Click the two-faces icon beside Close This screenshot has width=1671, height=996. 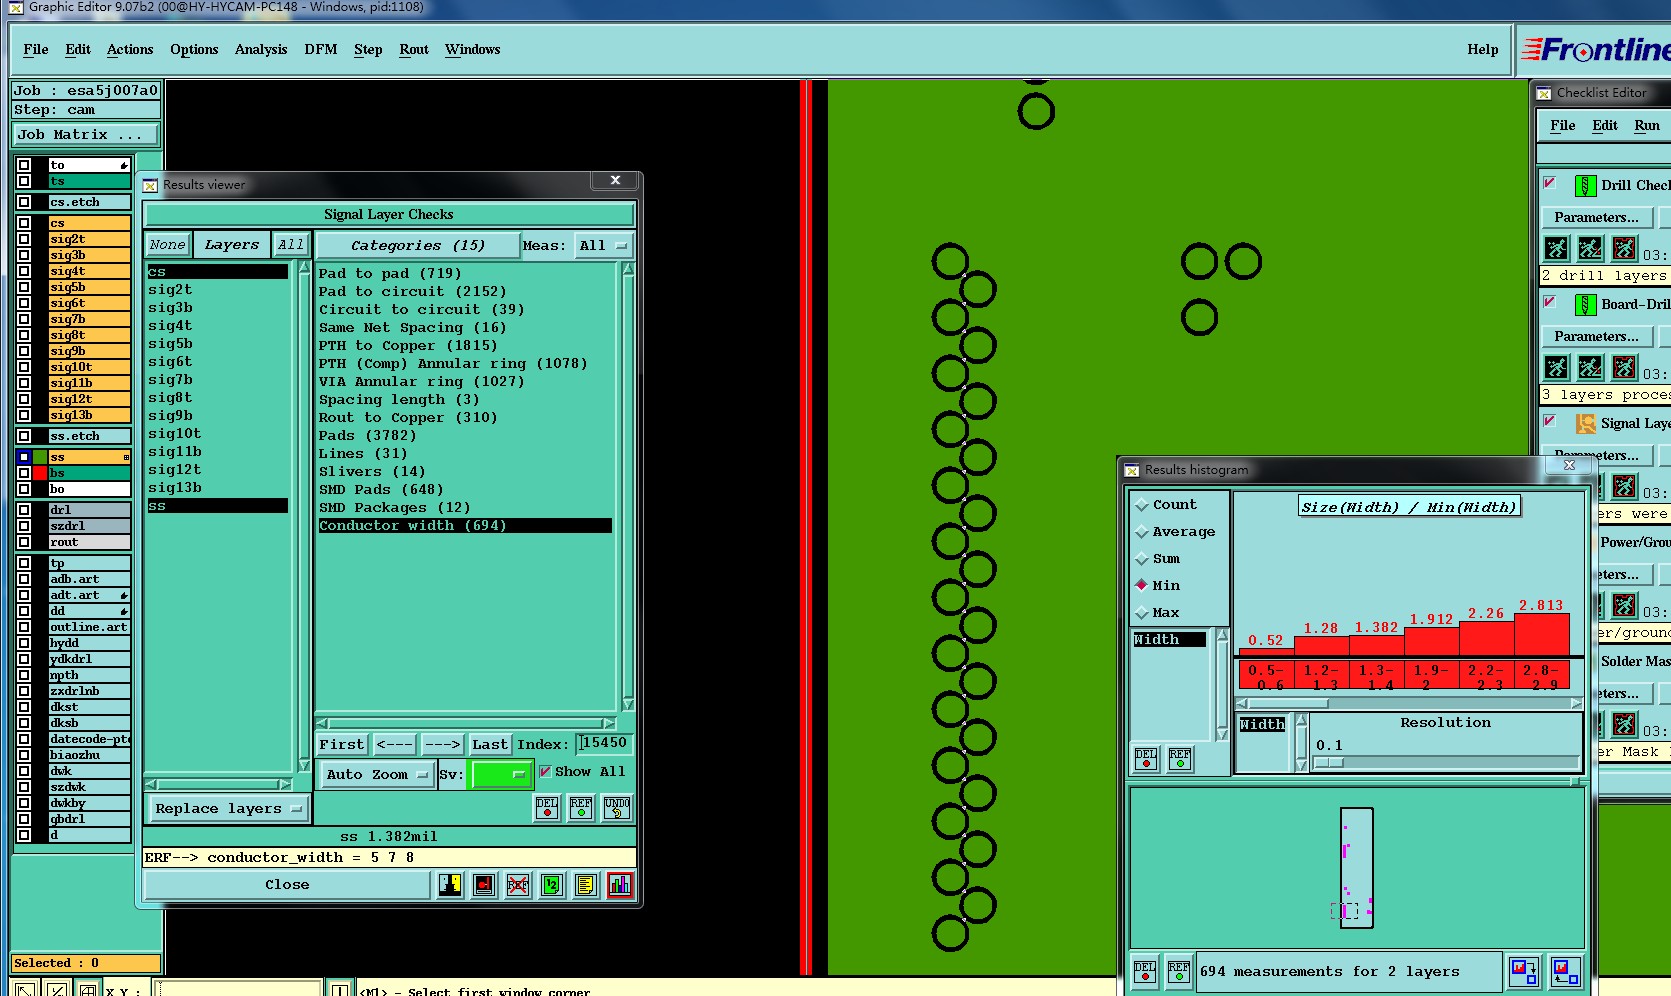pyautogui.click(x=450, y=885)
